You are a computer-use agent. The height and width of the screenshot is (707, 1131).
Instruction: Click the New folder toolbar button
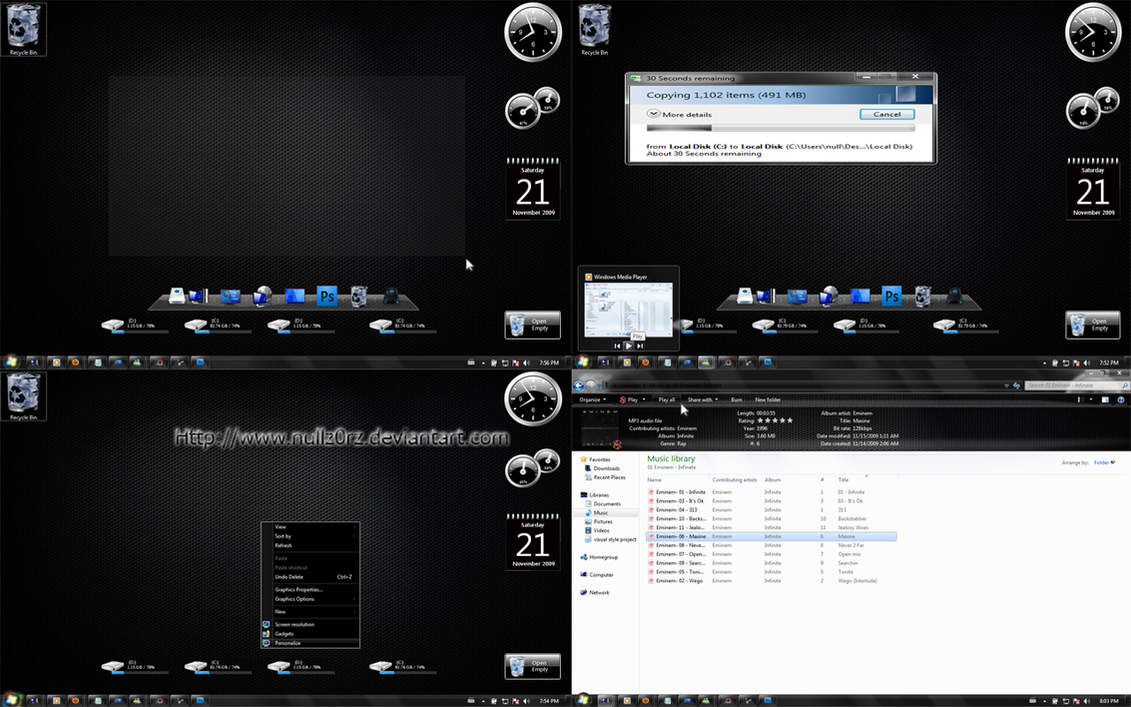pyautogui.click(x=767, y=400)
